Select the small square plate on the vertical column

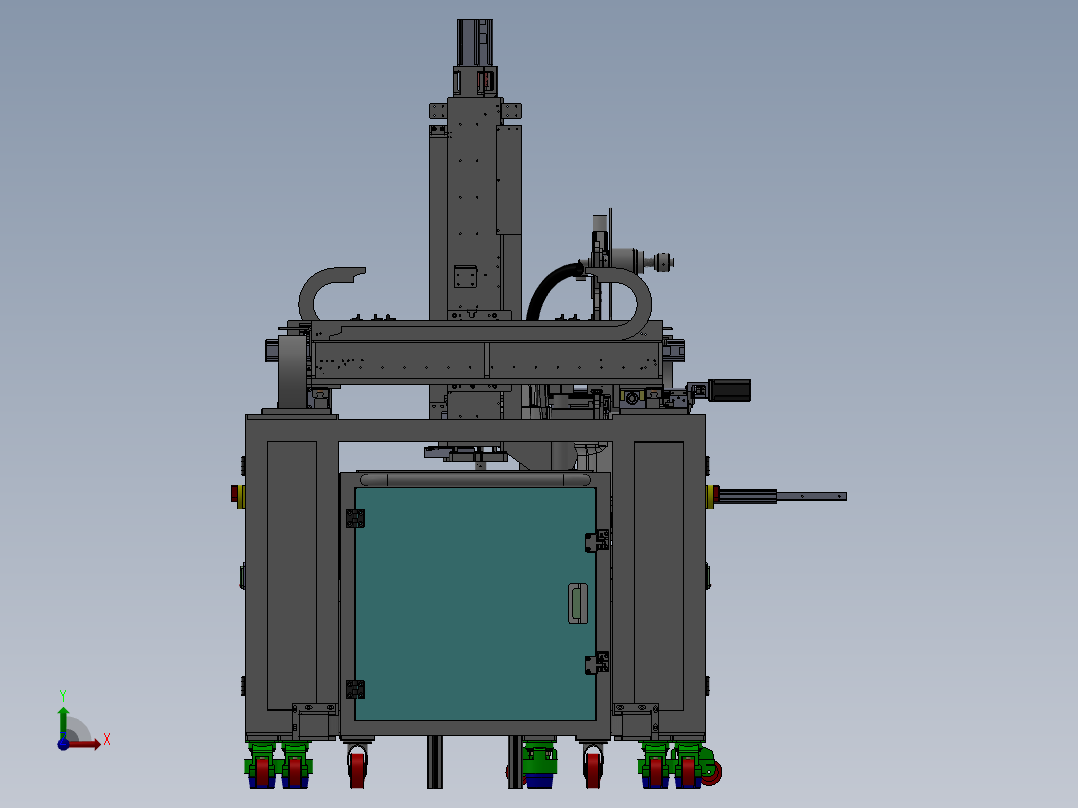[465, 276]
